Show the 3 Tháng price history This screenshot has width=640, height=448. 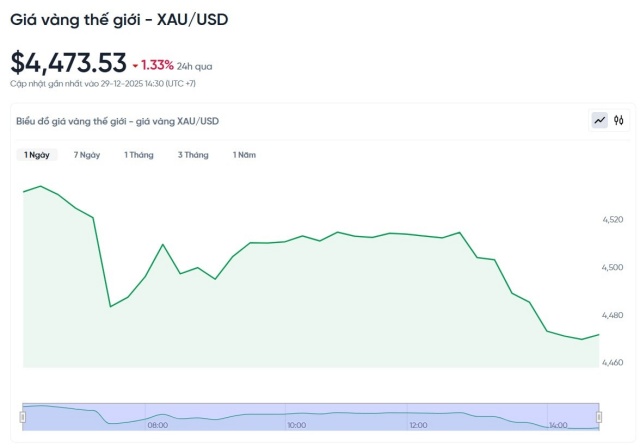pyautogui.click(x=193, y=155)
